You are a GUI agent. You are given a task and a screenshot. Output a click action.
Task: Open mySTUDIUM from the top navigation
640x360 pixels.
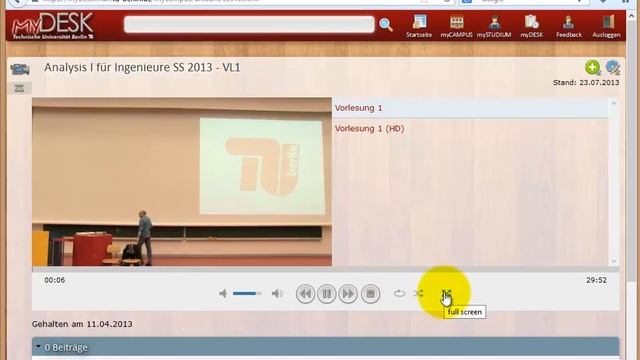pos(494,26)
